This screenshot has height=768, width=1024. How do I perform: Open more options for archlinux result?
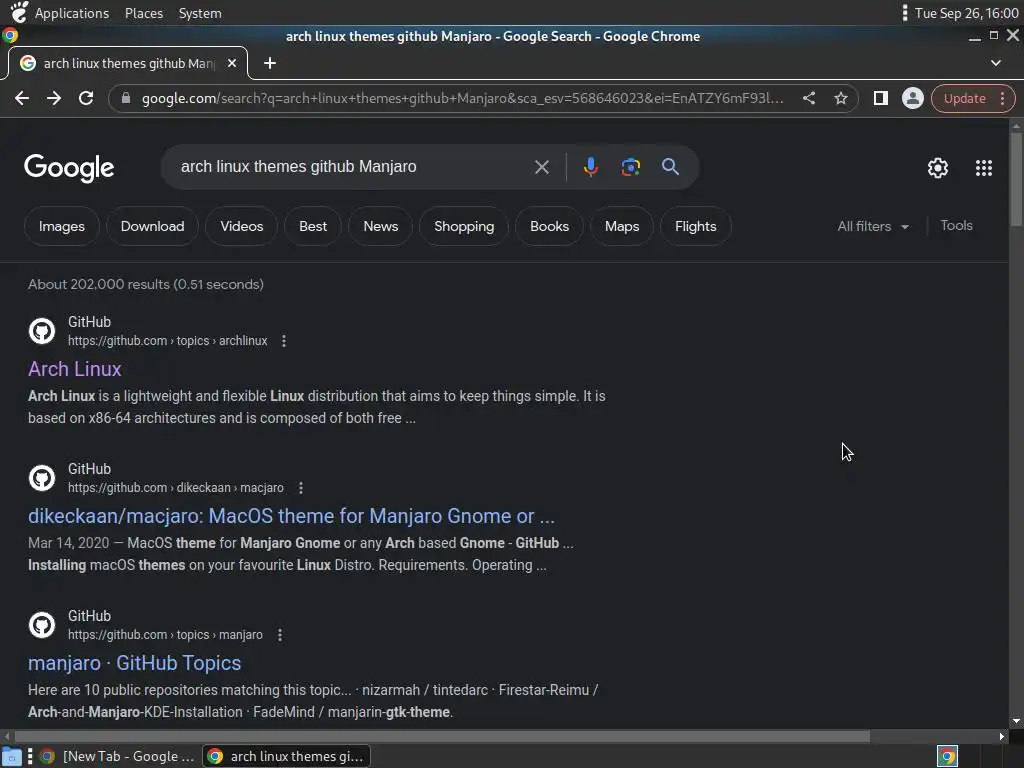(x=283, y=341)
